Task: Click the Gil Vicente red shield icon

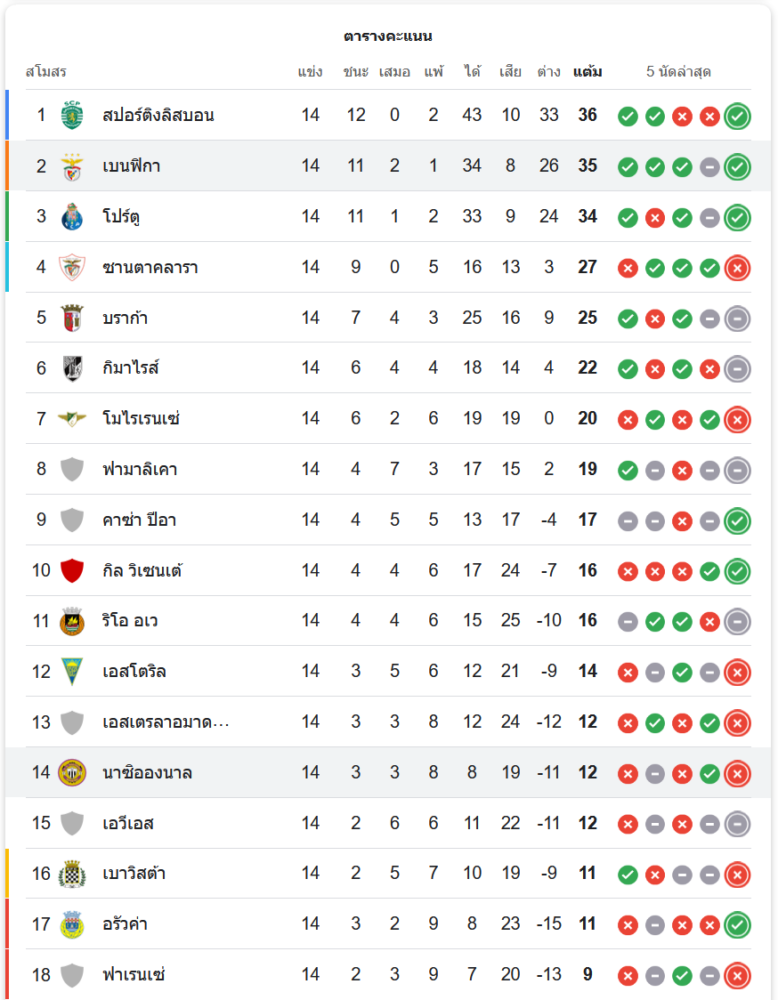Action: 72,570
